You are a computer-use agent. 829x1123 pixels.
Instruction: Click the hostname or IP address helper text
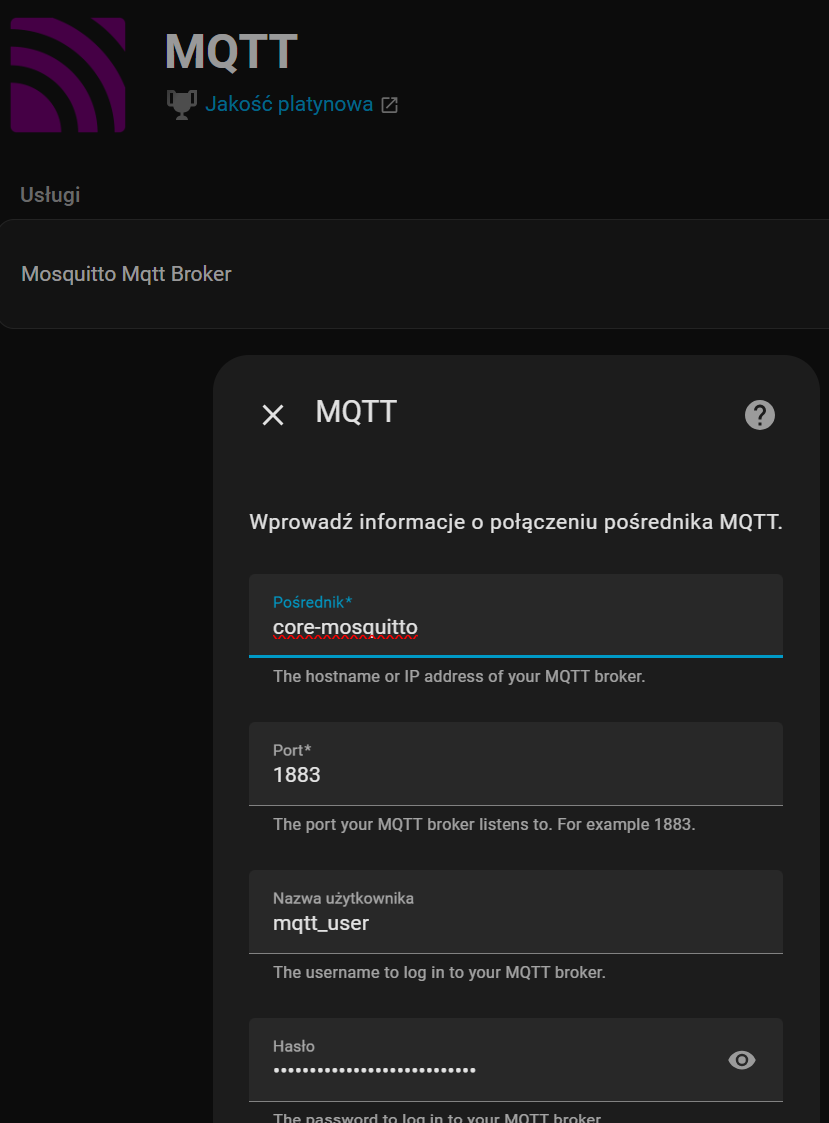click(459, 677)
